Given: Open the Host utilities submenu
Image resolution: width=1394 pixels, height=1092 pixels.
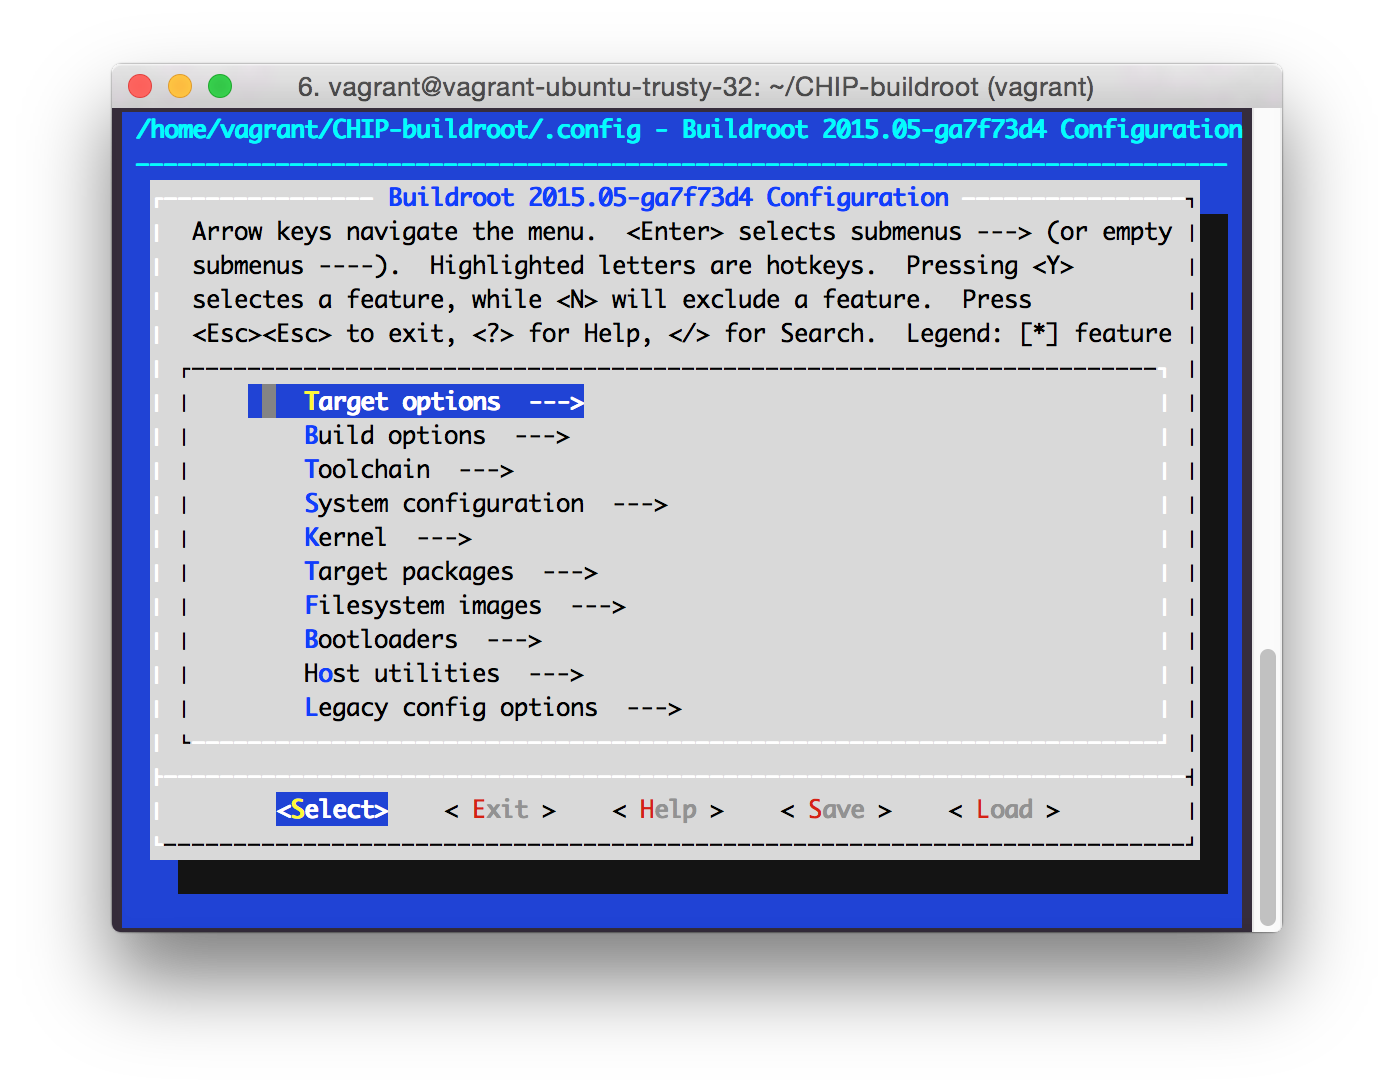Looking at the screenshot, I should tap(401, 673).
